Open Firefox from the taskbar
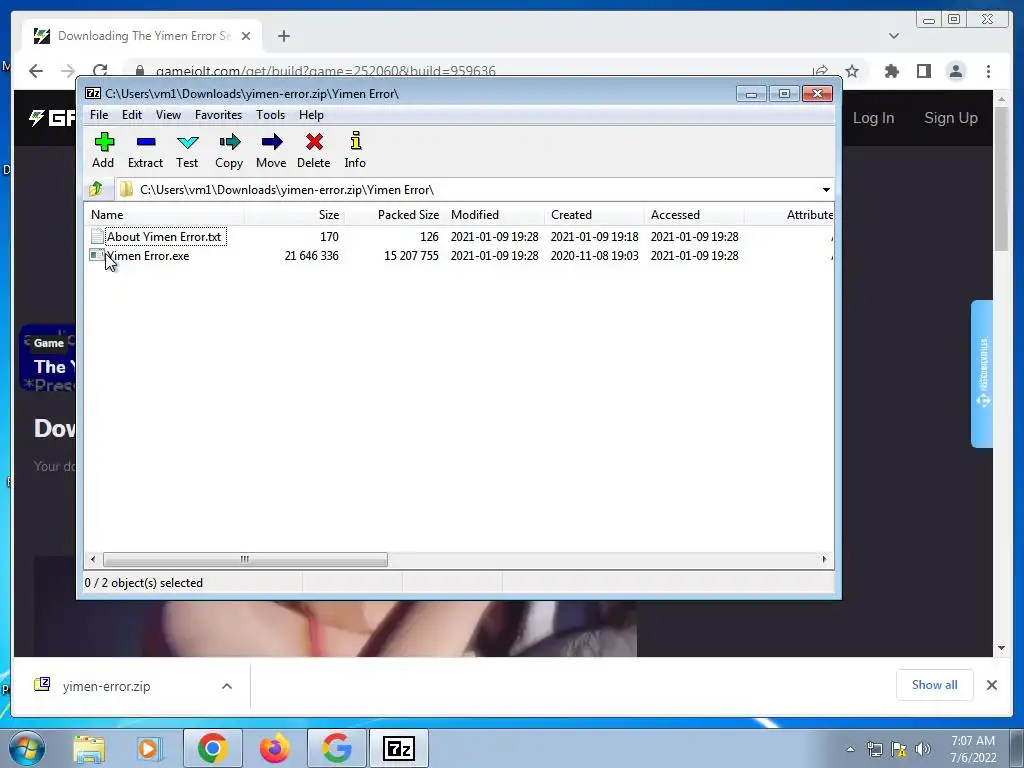Image resolution: width=1024 pixels, height=768 pixels. [274, 748]
